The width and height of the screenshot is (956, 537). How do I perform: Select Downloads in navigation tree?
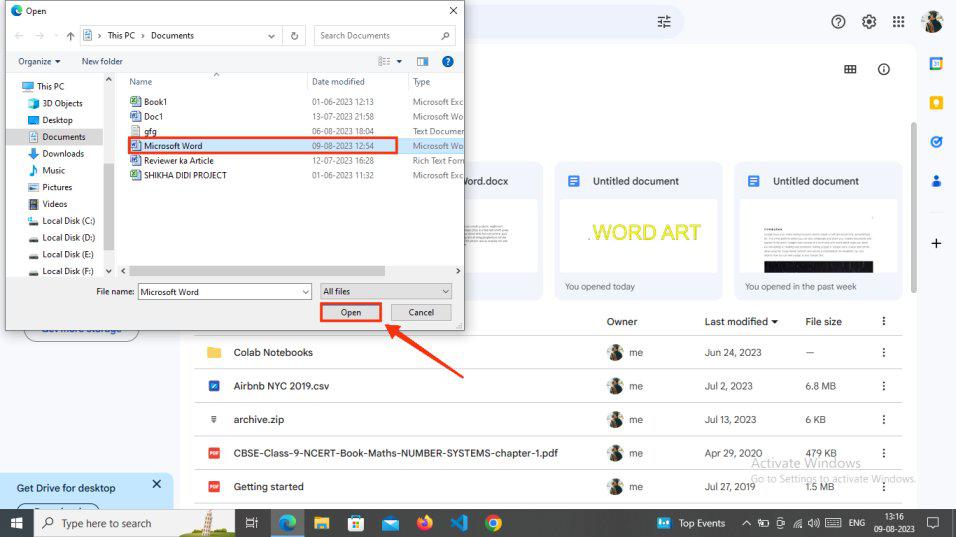(x=56, y=154)
